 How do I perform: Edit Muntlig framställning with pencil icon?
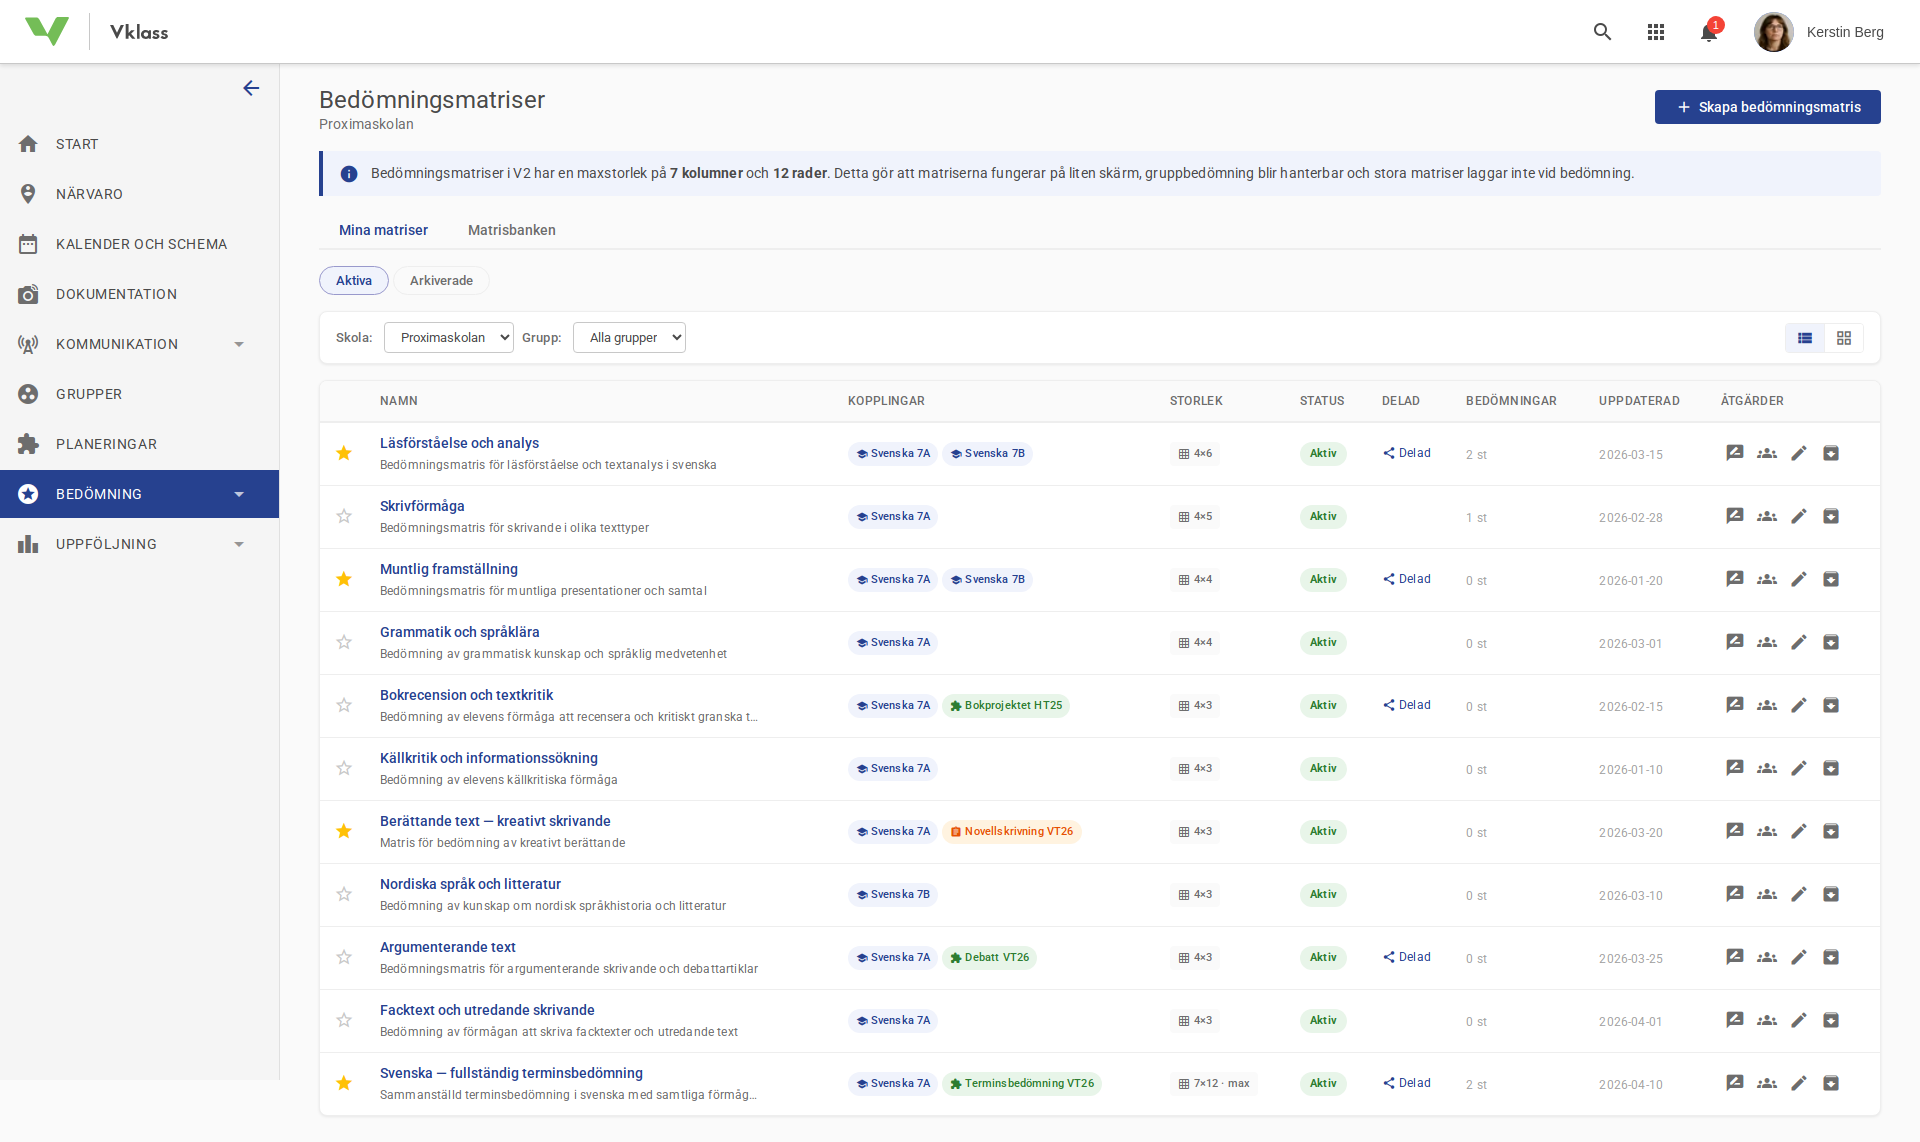click(1799, 579)
